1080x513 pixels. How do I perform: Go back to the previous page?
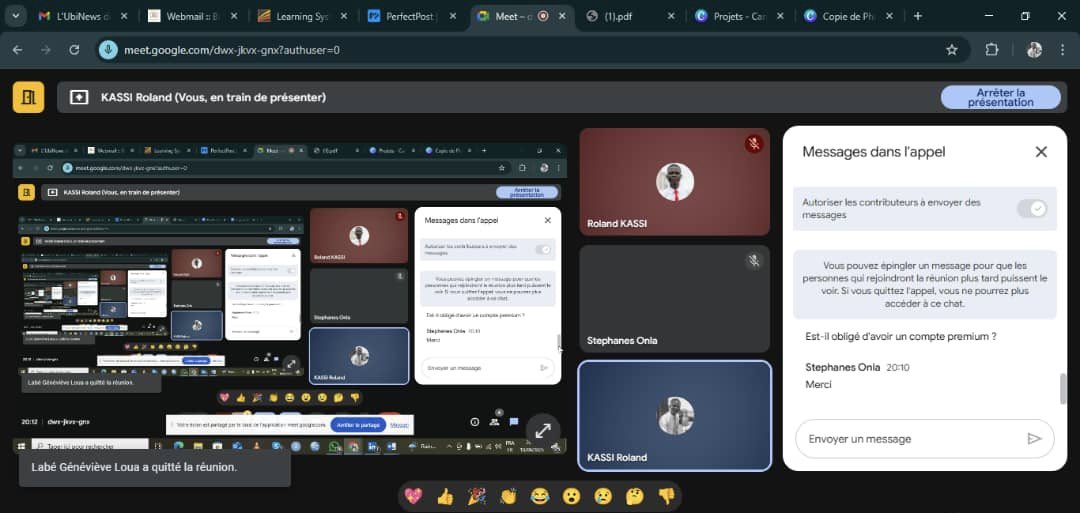(17, 50)
